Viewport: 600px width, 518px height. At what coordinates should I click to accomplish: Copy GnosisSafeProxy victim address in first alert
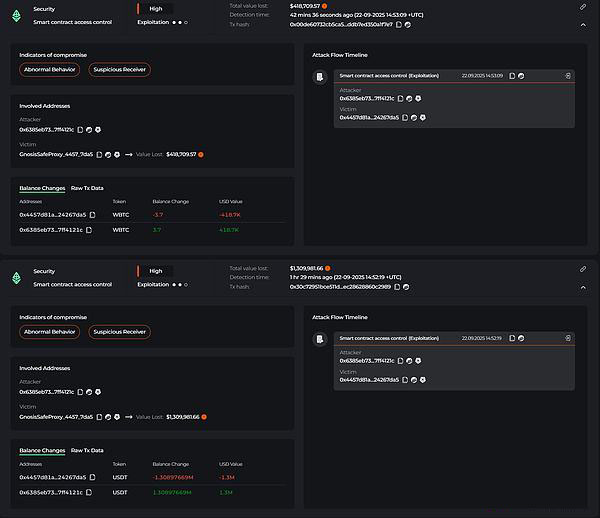coord(99,154)
